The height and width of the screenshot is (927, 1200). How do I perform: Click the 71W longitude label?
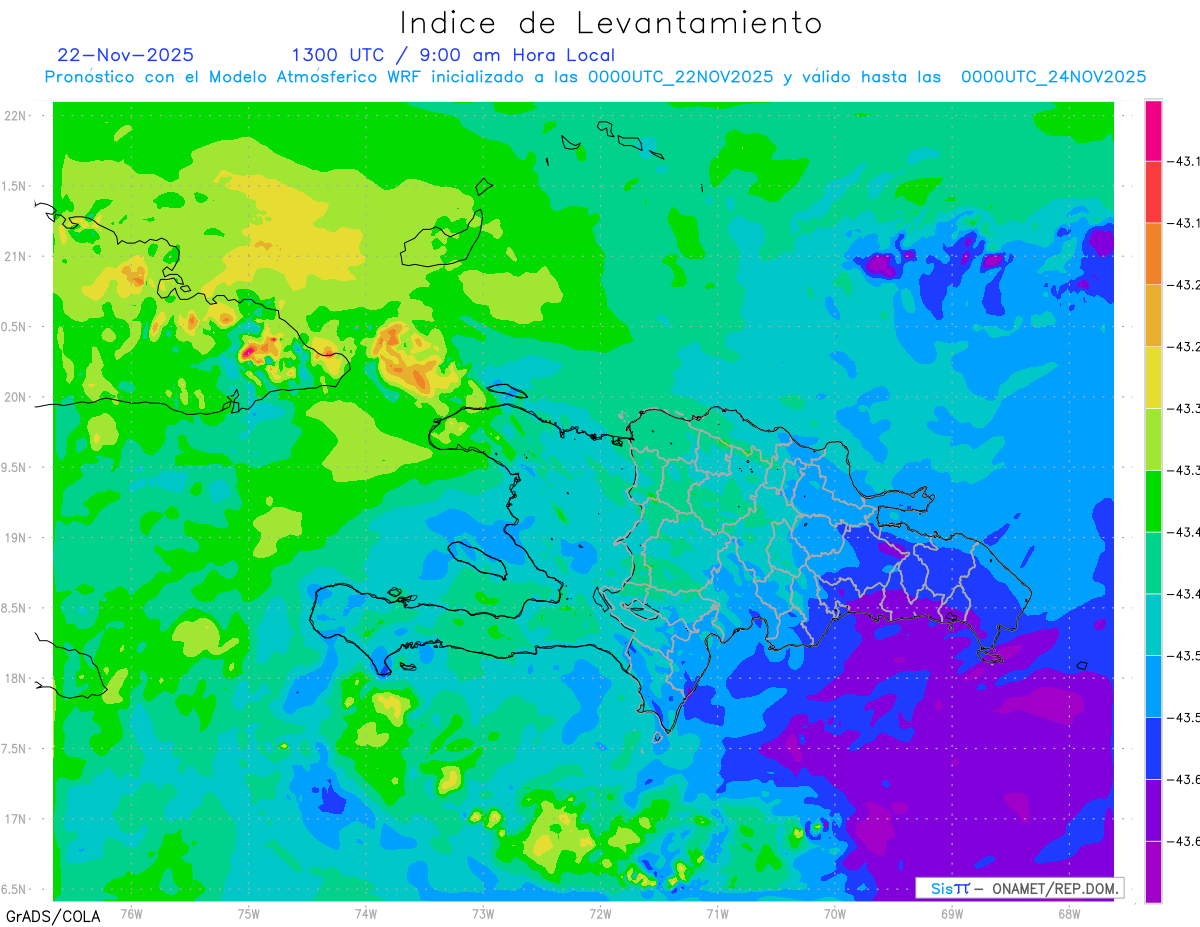click(717, 913)
